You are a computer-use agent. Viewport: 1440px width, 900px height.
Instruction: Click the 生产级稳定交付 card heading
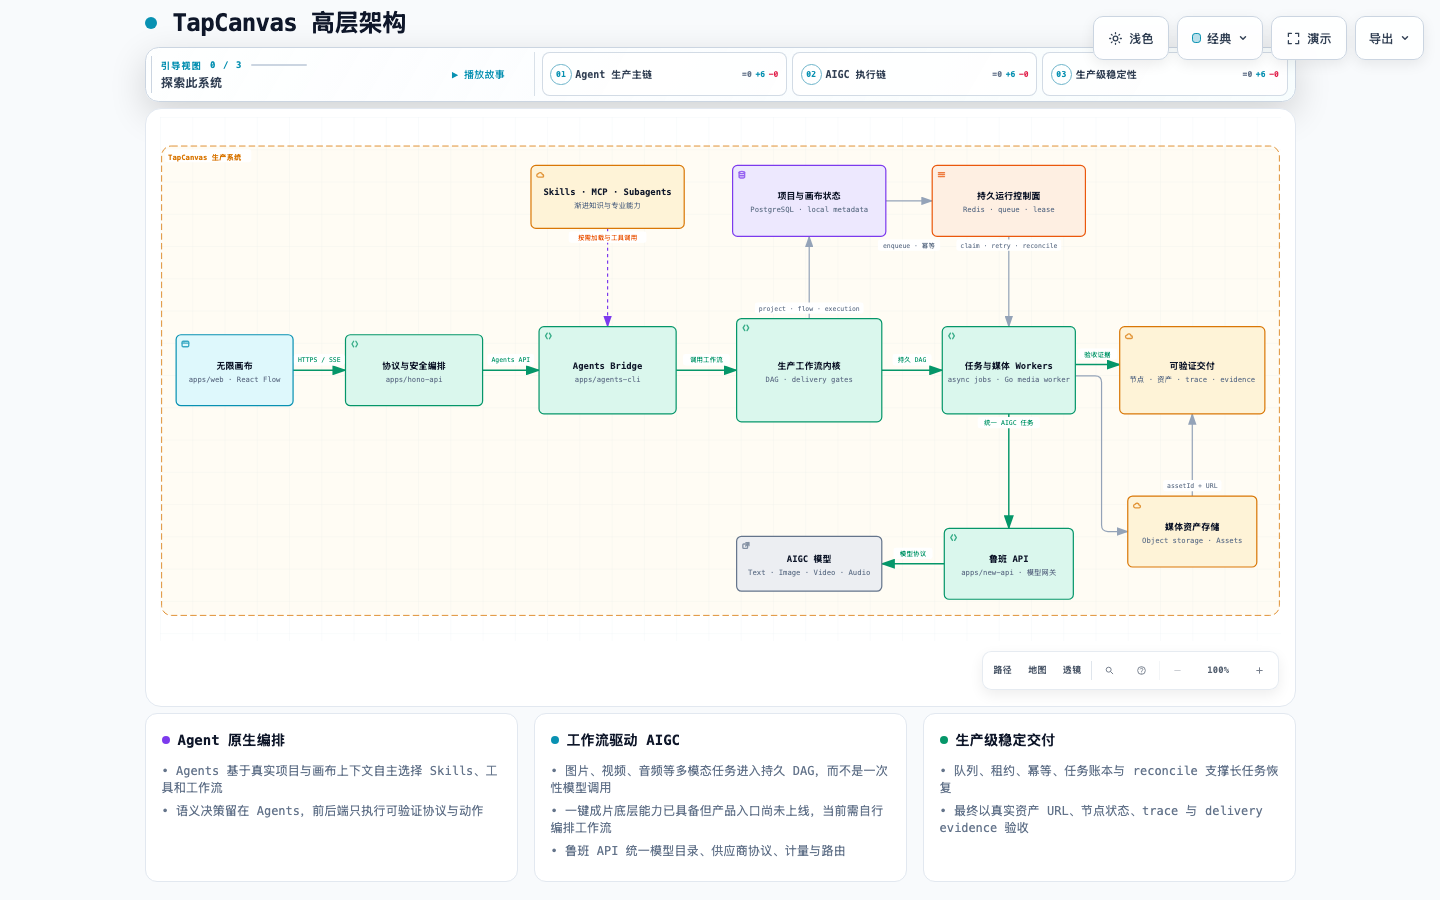coord(1005,740)
